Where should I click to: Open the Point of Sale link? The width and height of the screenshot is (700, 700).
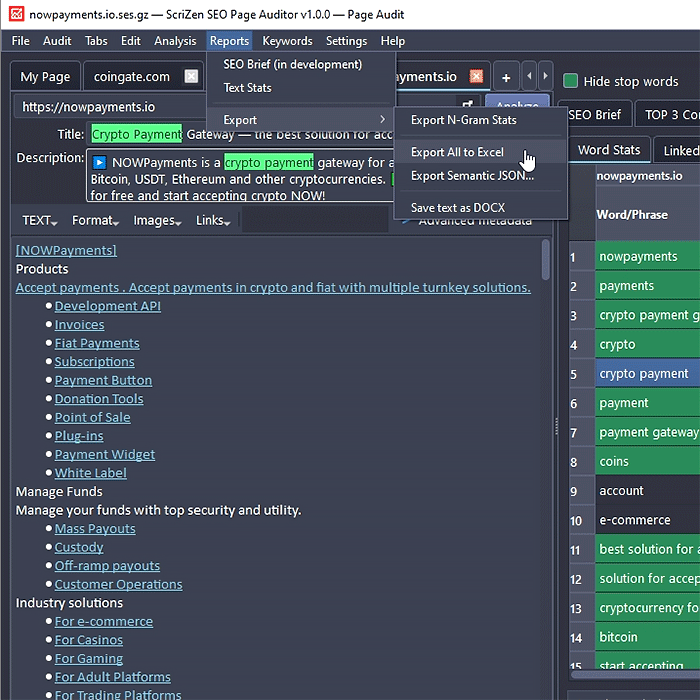tap(92, 417)
